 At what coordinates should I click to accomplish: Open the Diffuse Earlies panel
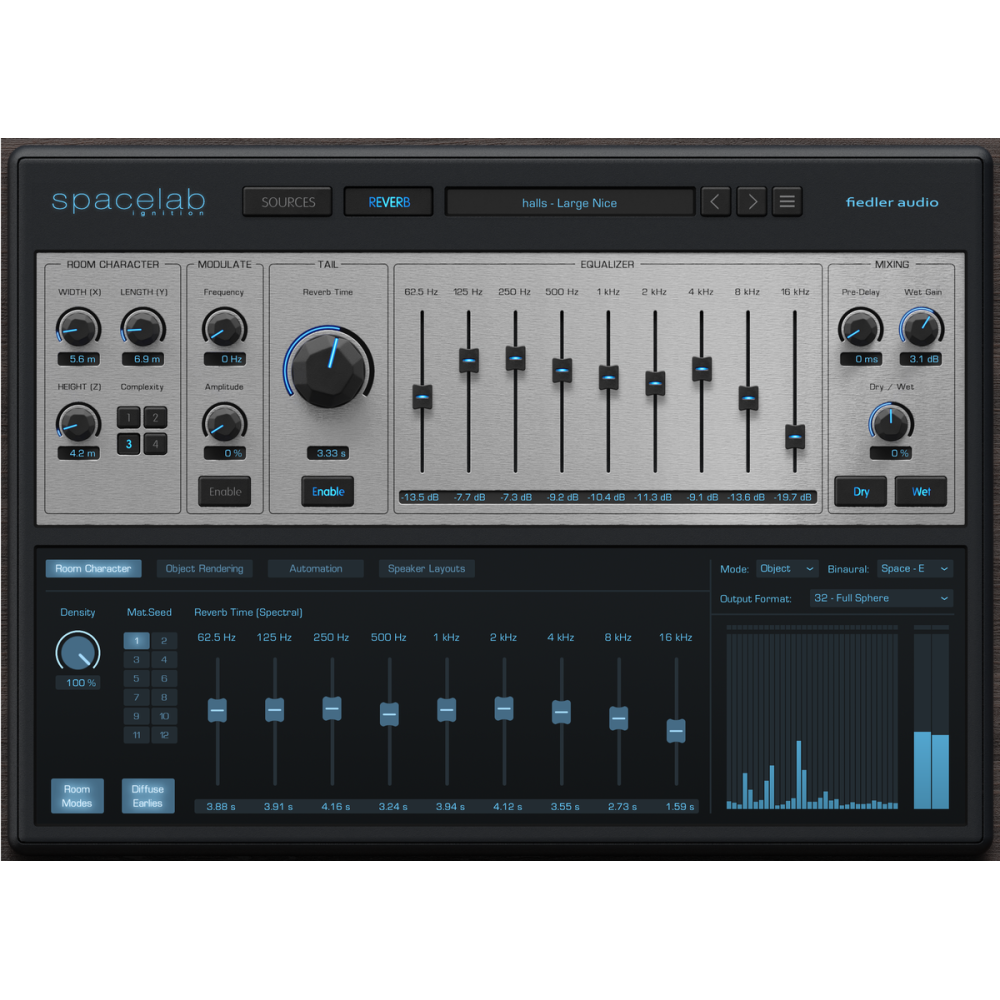(x=148, y=795)
